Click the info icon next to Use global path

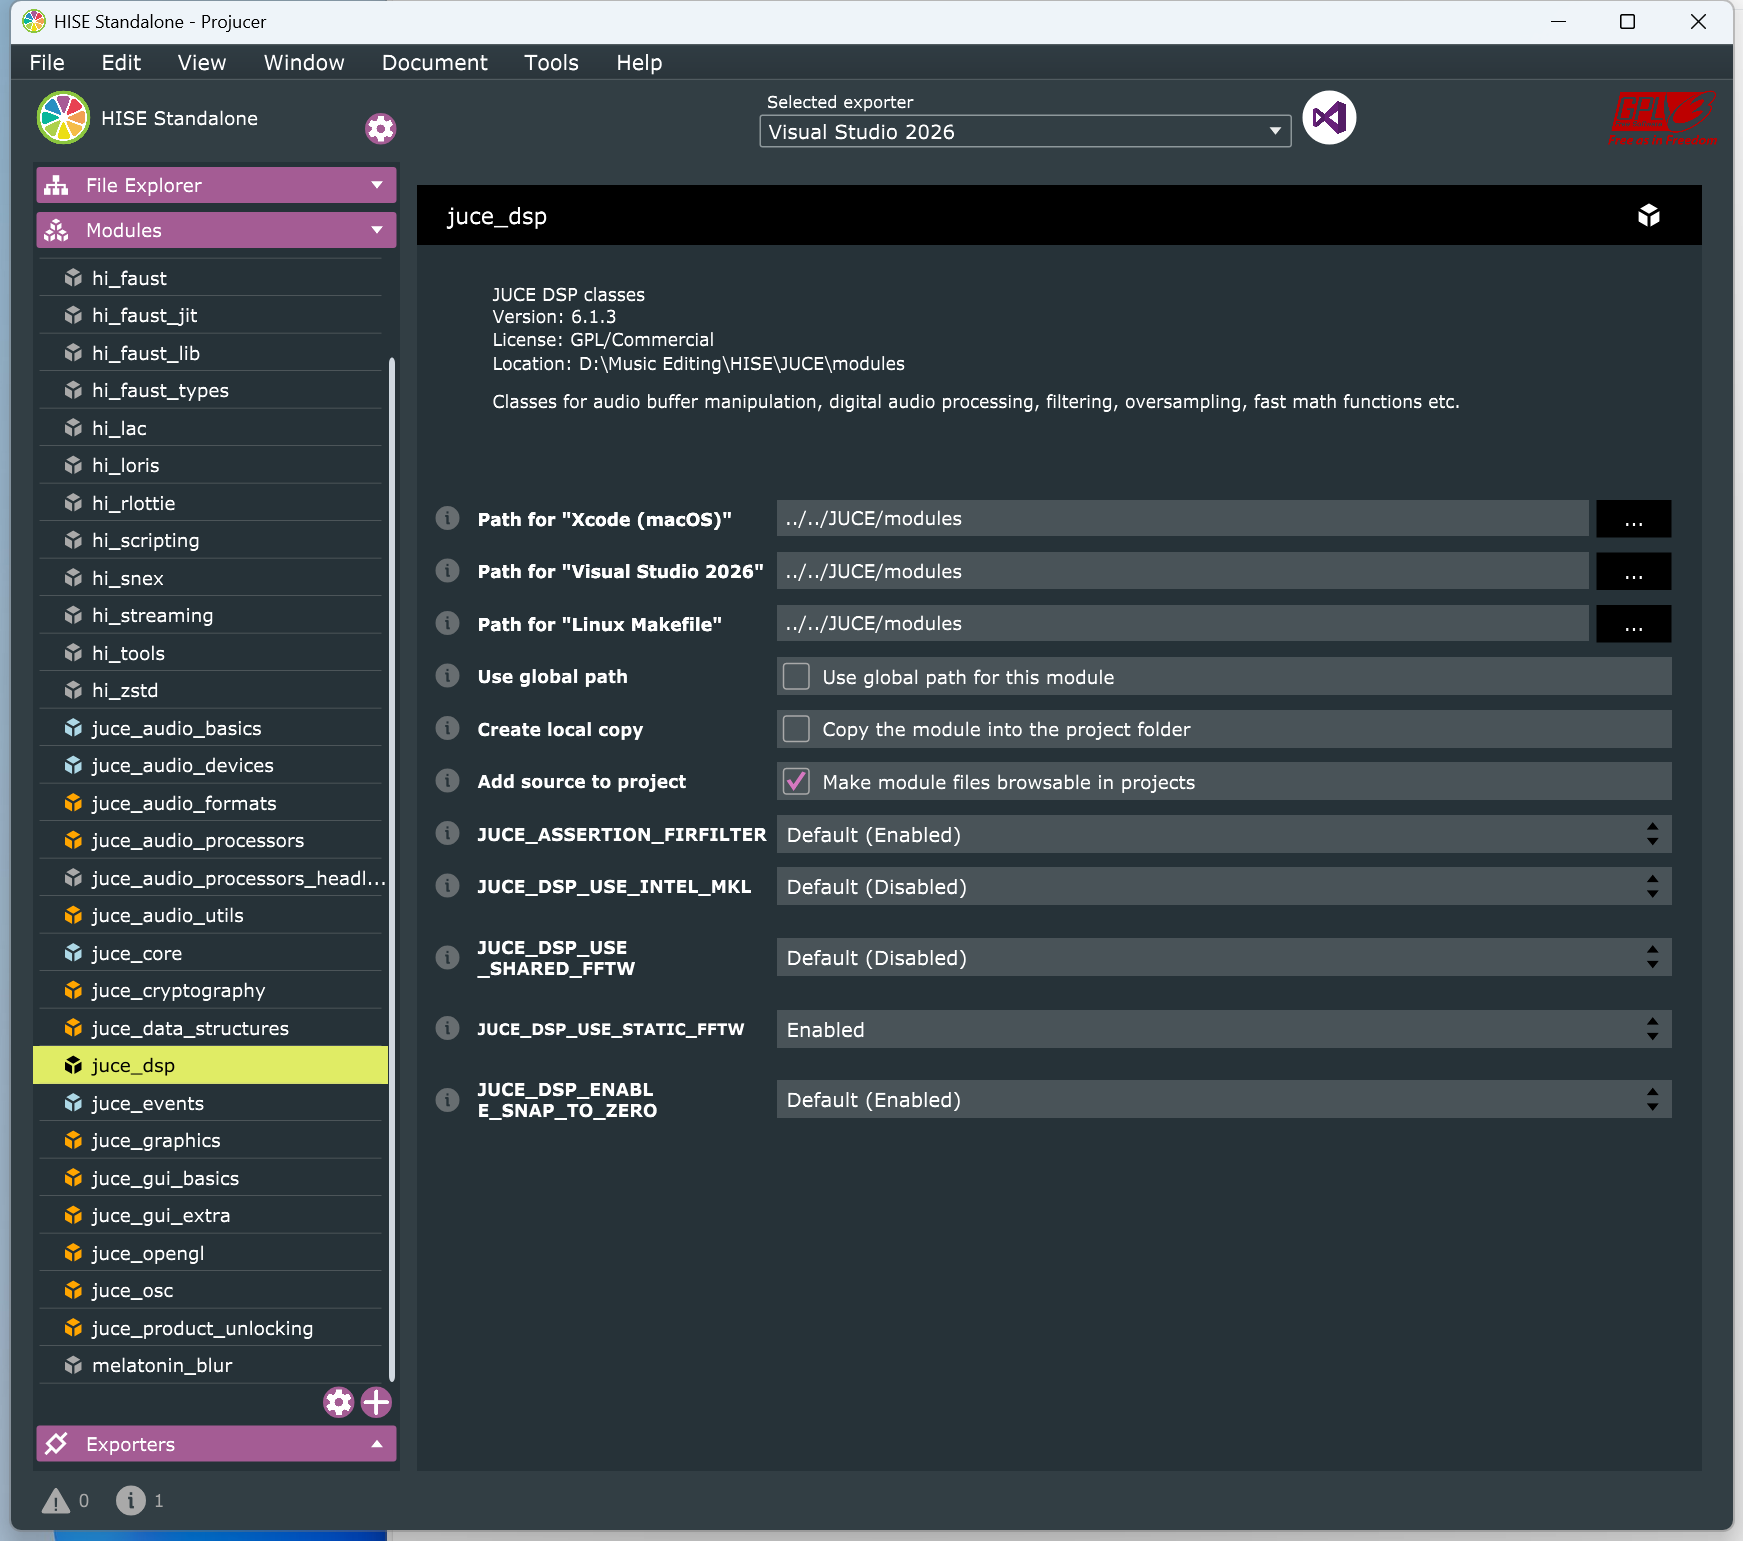(448, 676)
